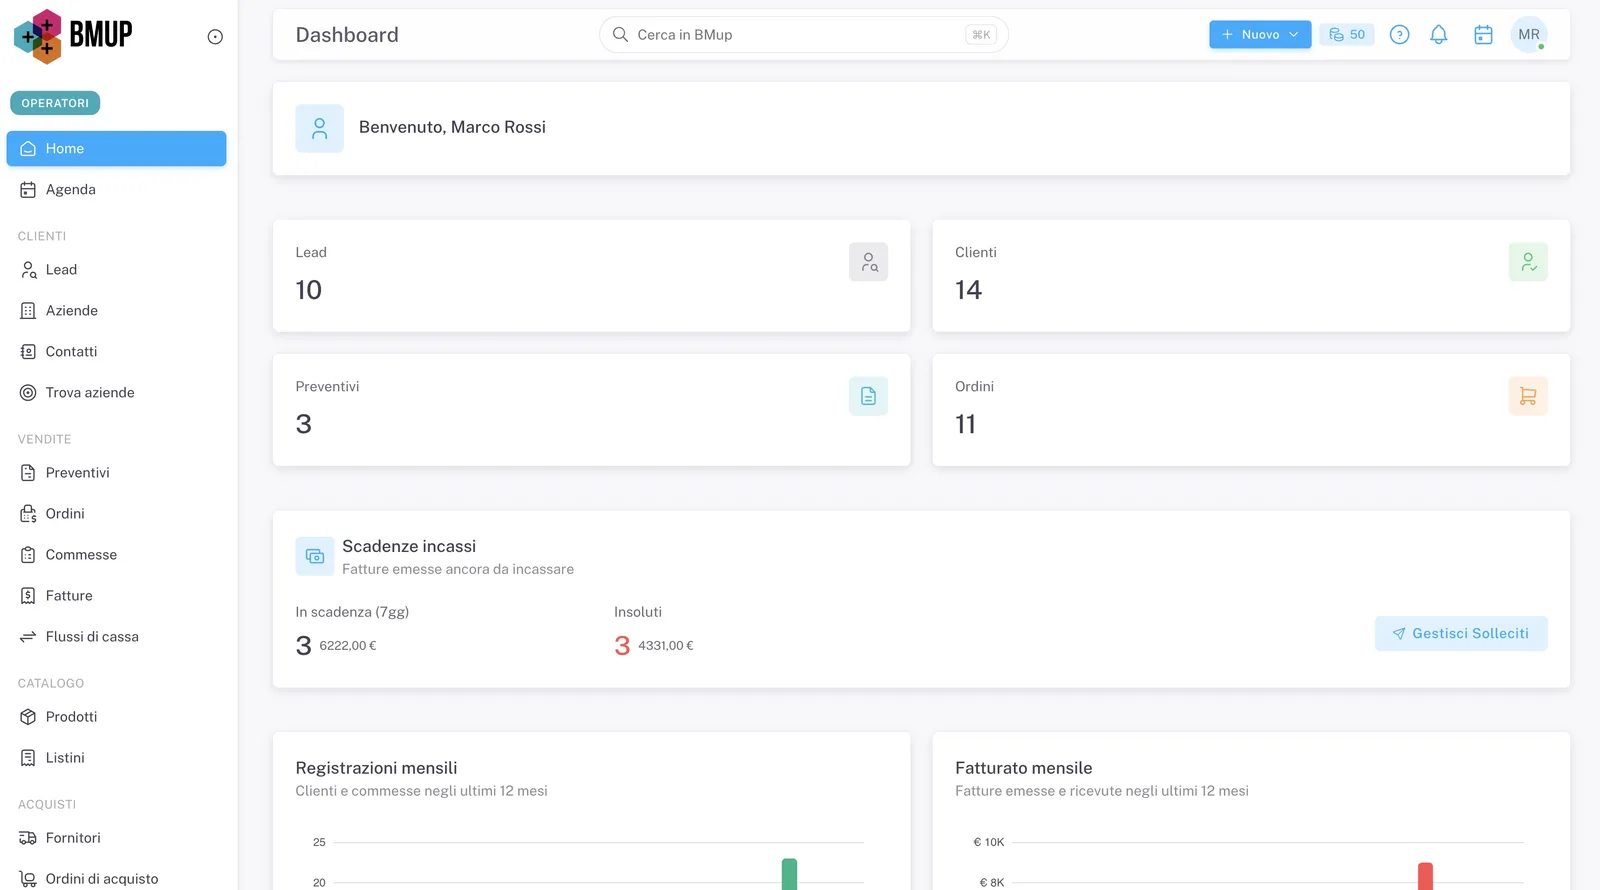
Task: Open the MR user avatar menu
Action: 1529,35
